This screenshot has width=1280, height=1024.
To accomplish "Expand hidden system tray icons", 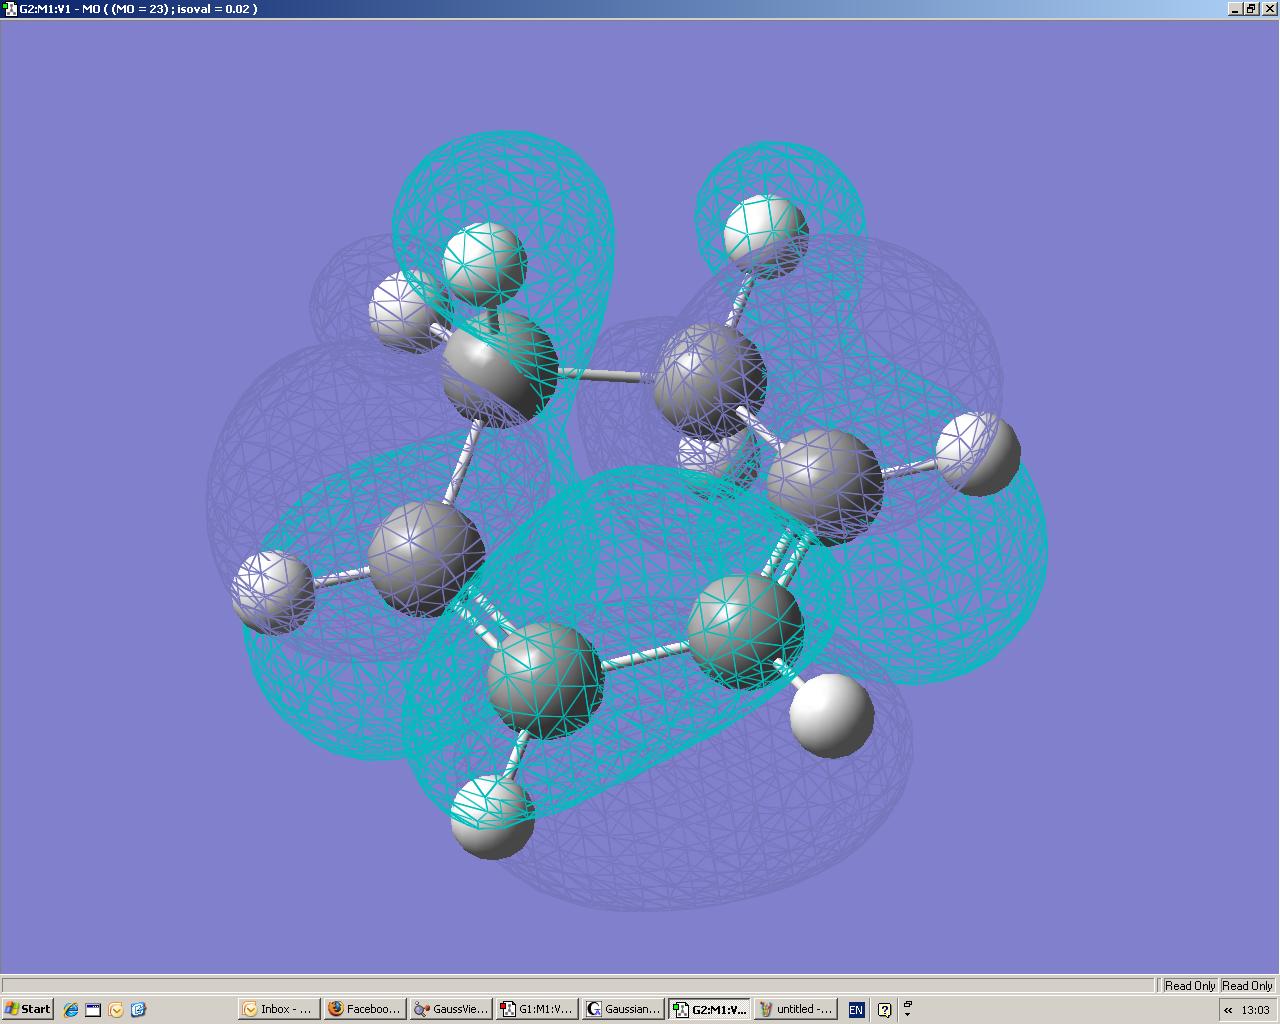I will point(1228,1010).
